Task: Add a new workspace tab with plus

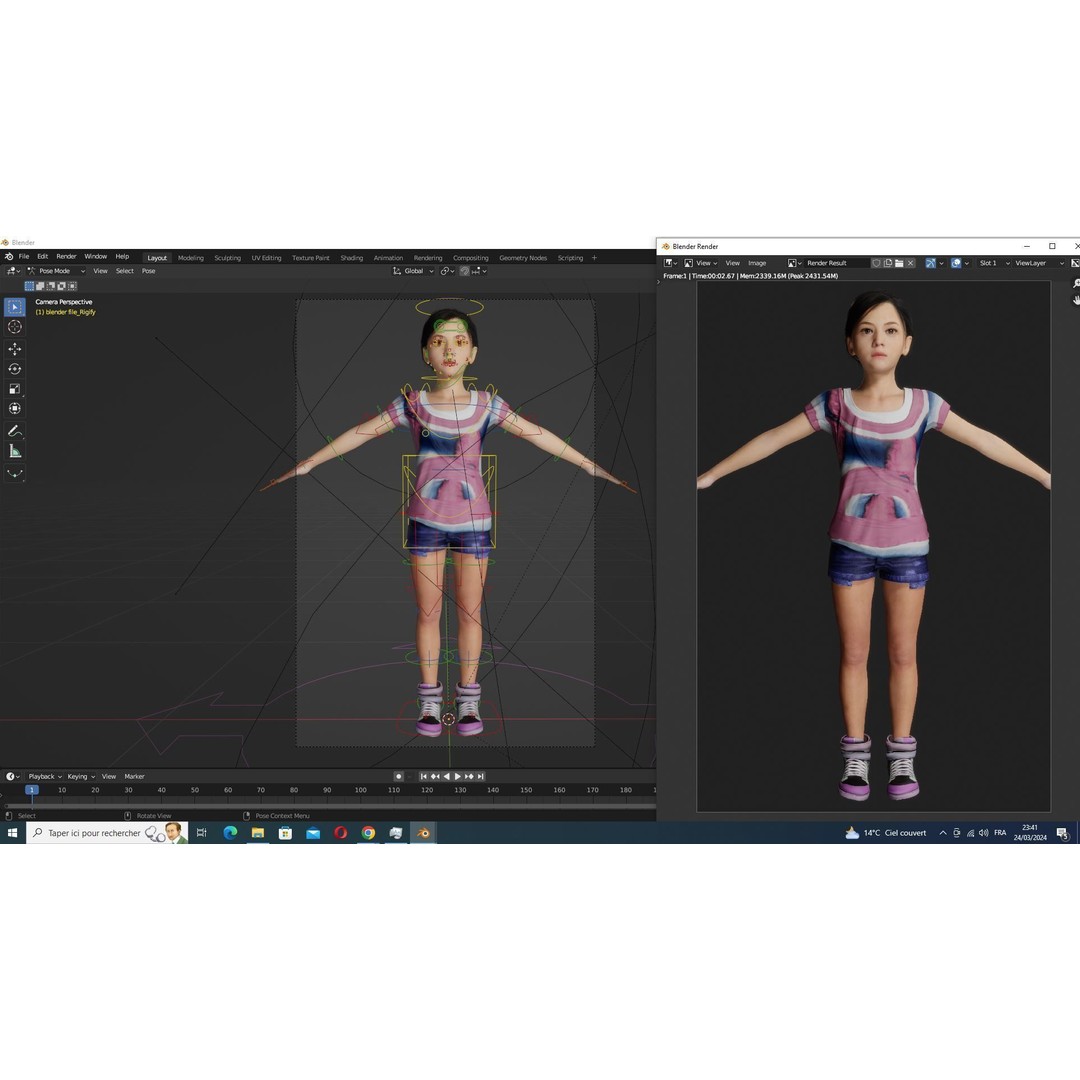Action: tap(594, 258)
